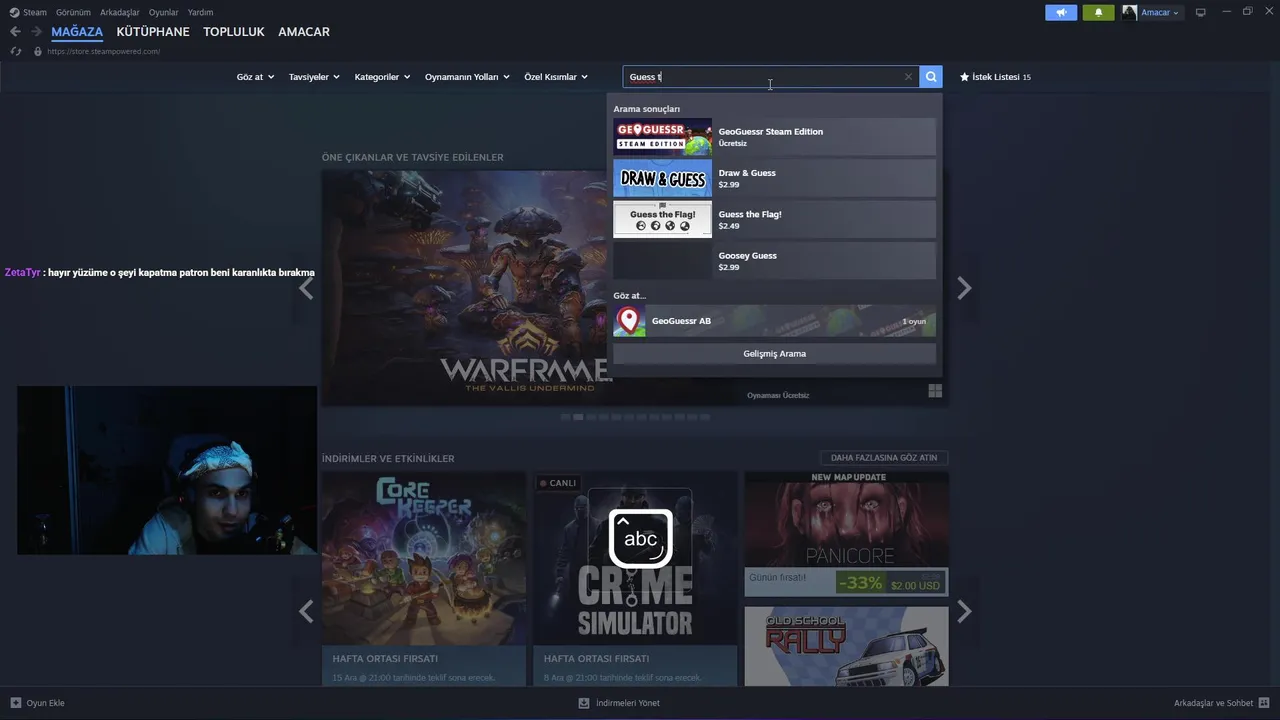Open the Panicore daily deal card
The height and width of the screenshot is (720, 1280).
point(846,534)
